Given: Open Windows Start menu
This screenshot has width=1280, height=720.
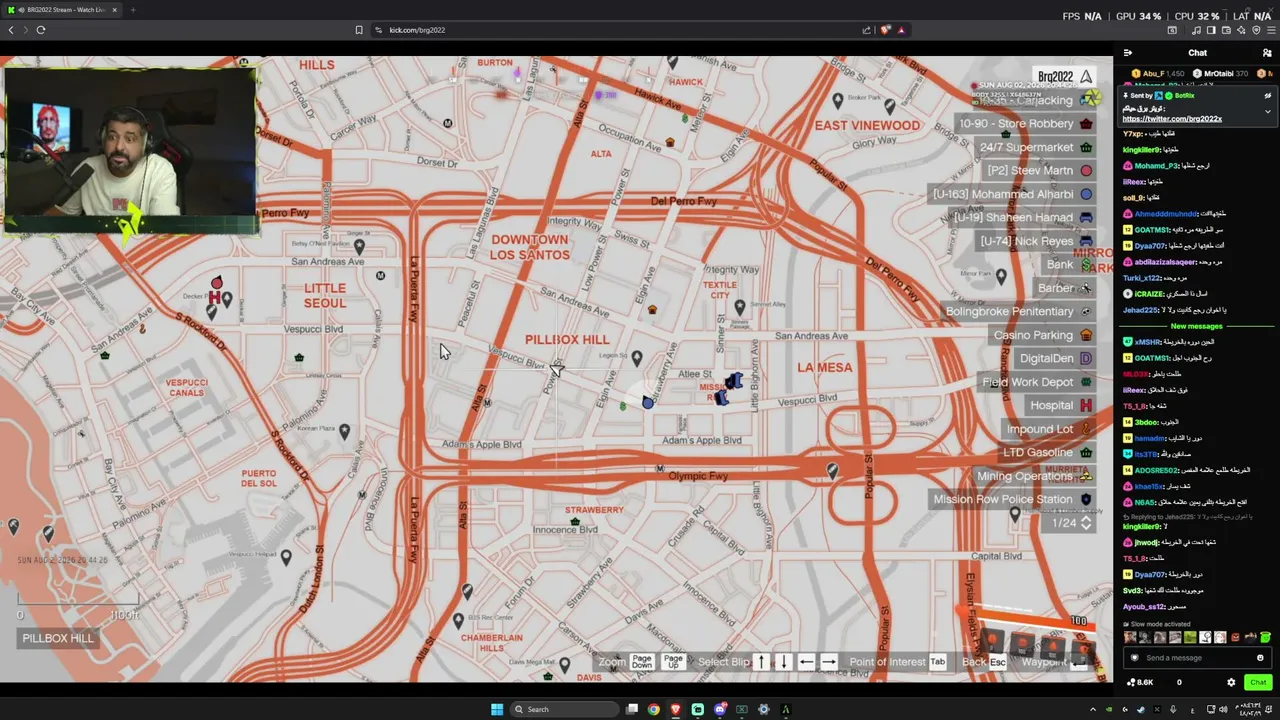Looking at the screenshot, I should point(497,710).
